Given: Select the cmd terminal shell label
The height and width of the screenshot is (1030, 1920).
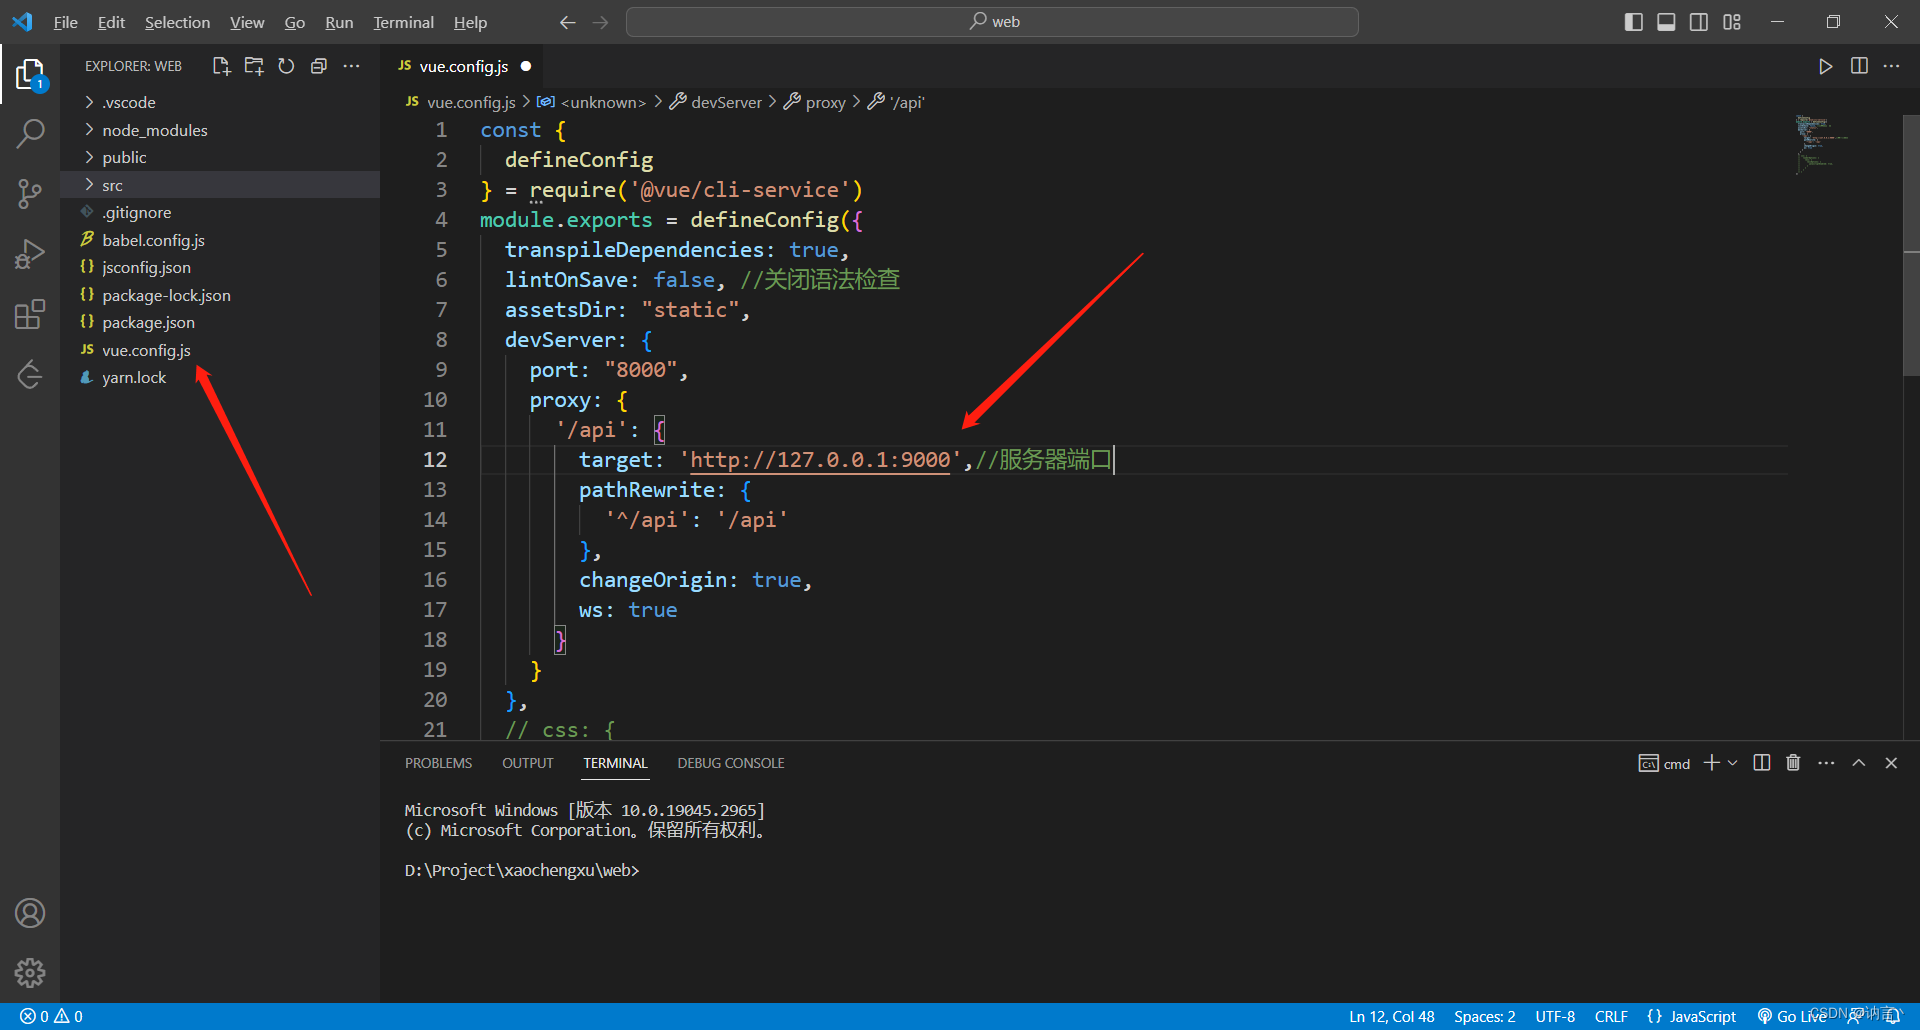Looking at the screenshot, I should tap(1664, 763).
